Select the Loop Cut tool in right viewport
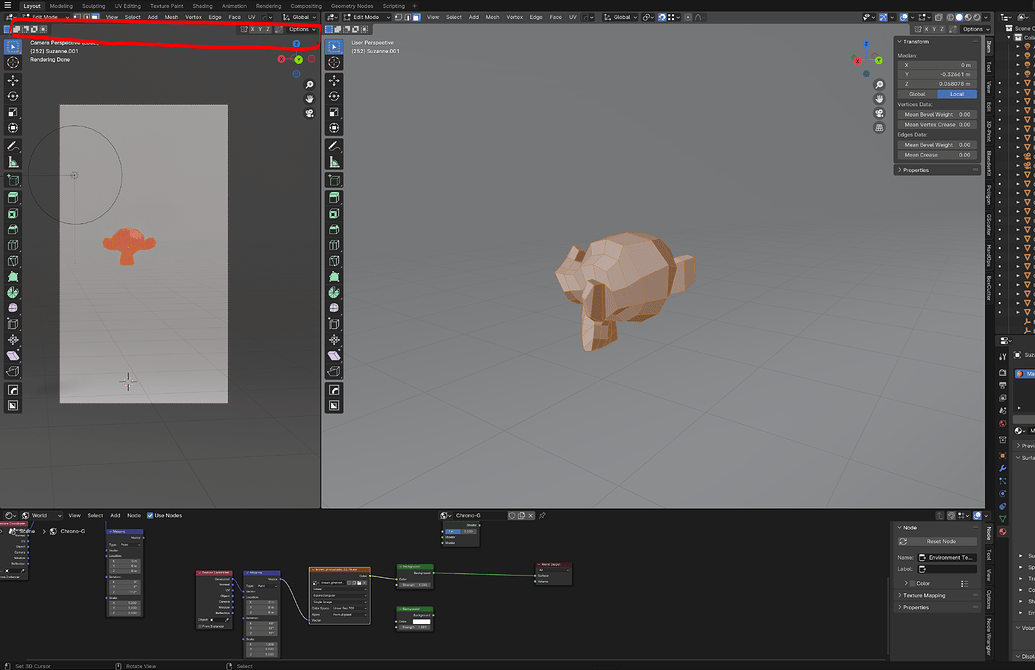 pyautogui.click(x=334, y=245)
